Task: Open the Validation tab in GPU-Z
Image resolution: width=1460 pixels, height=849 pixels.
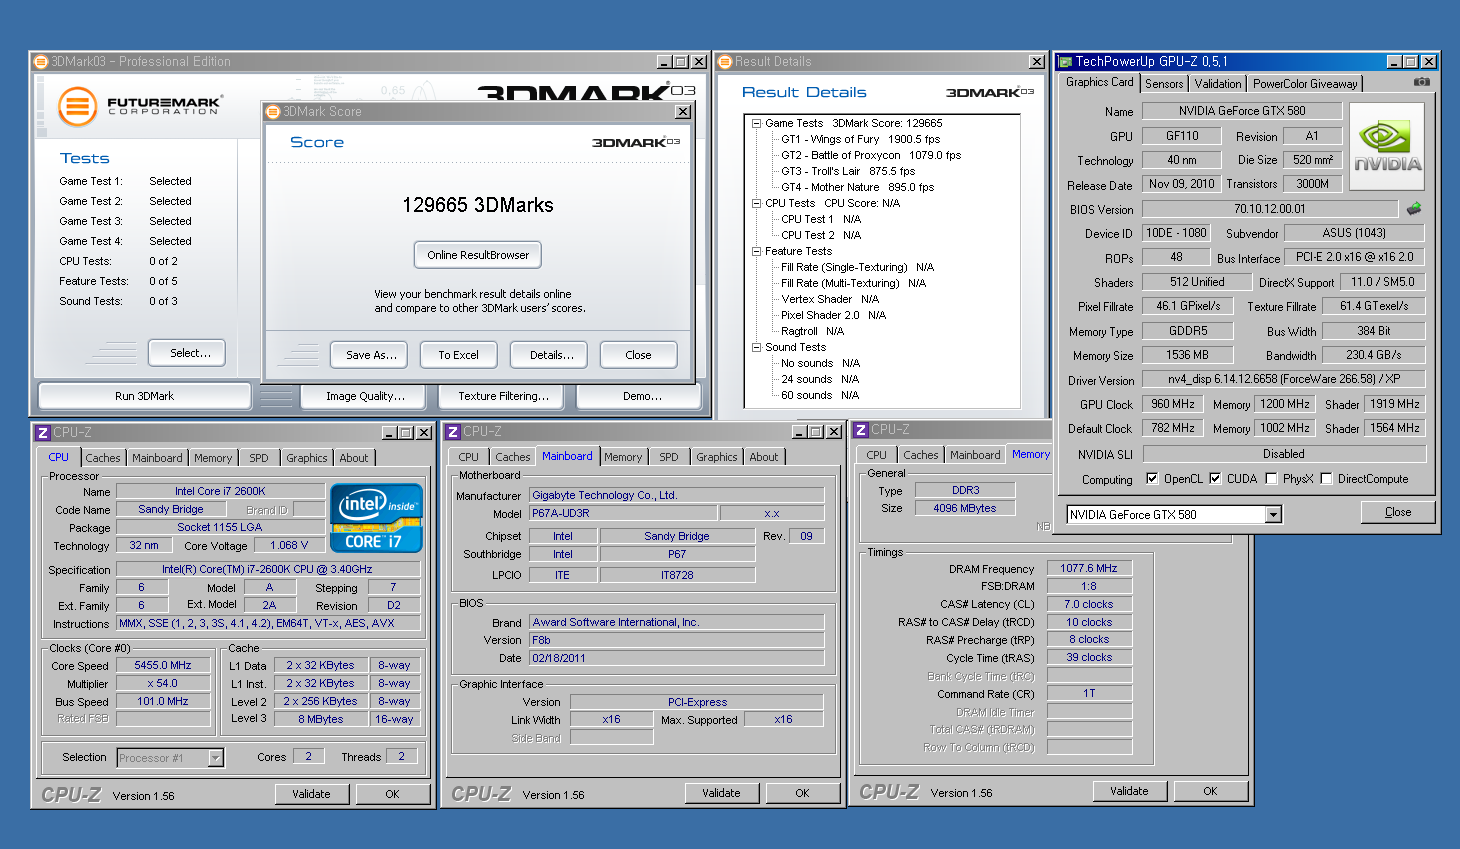Action: (1217, 84)
